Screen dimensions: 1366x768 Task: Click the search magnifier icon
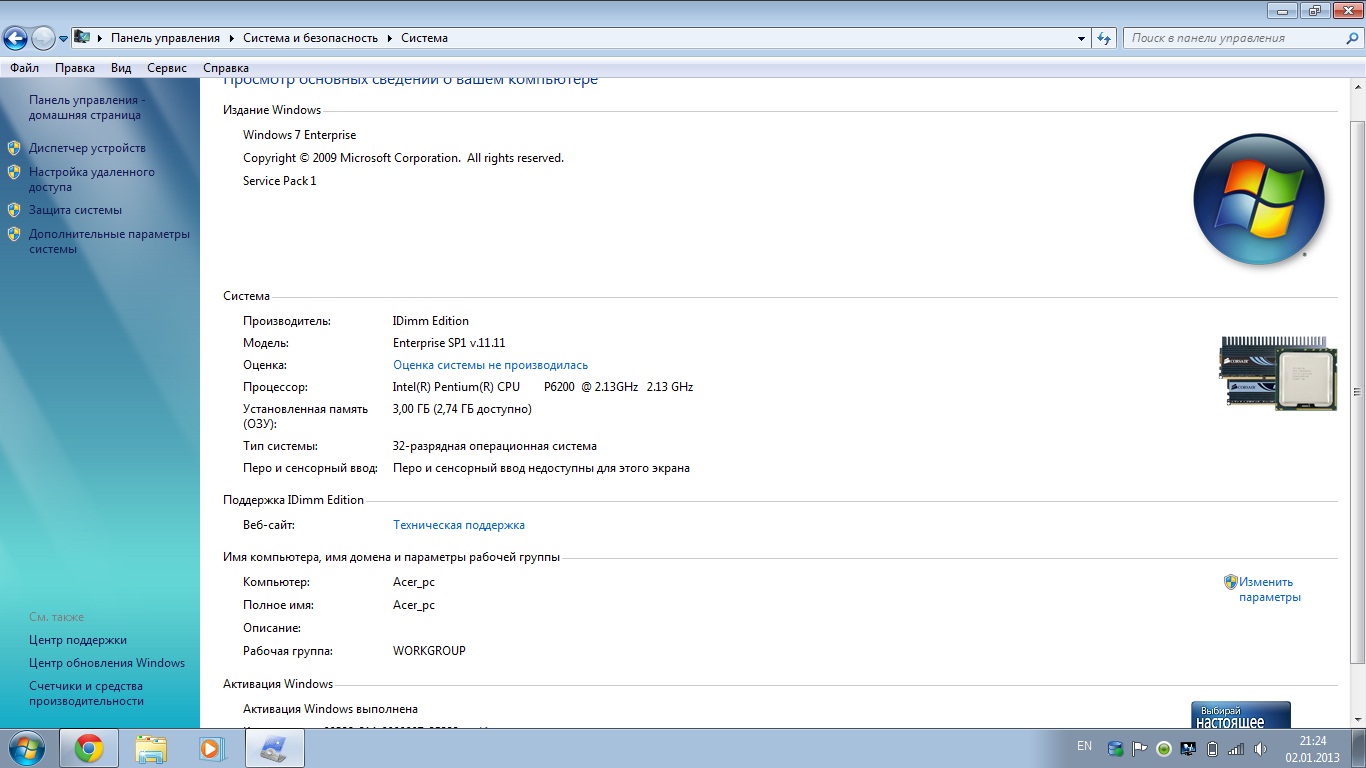(x=1351, y=38)
